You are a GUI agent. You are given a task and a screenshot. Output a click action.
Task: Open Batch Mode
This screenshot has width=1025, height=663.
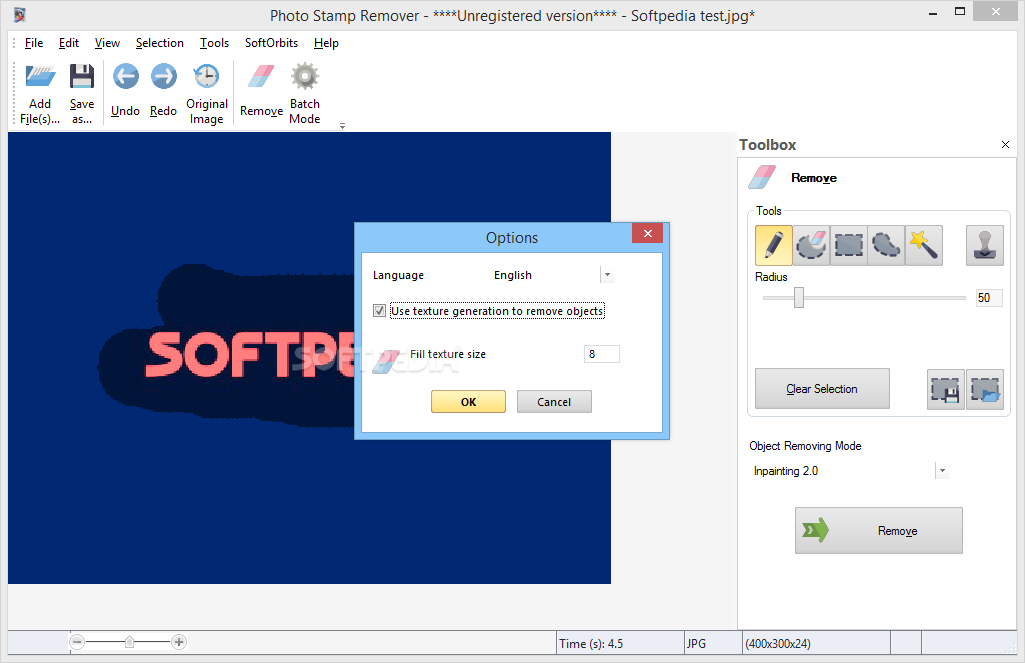[x=305, y=93]
